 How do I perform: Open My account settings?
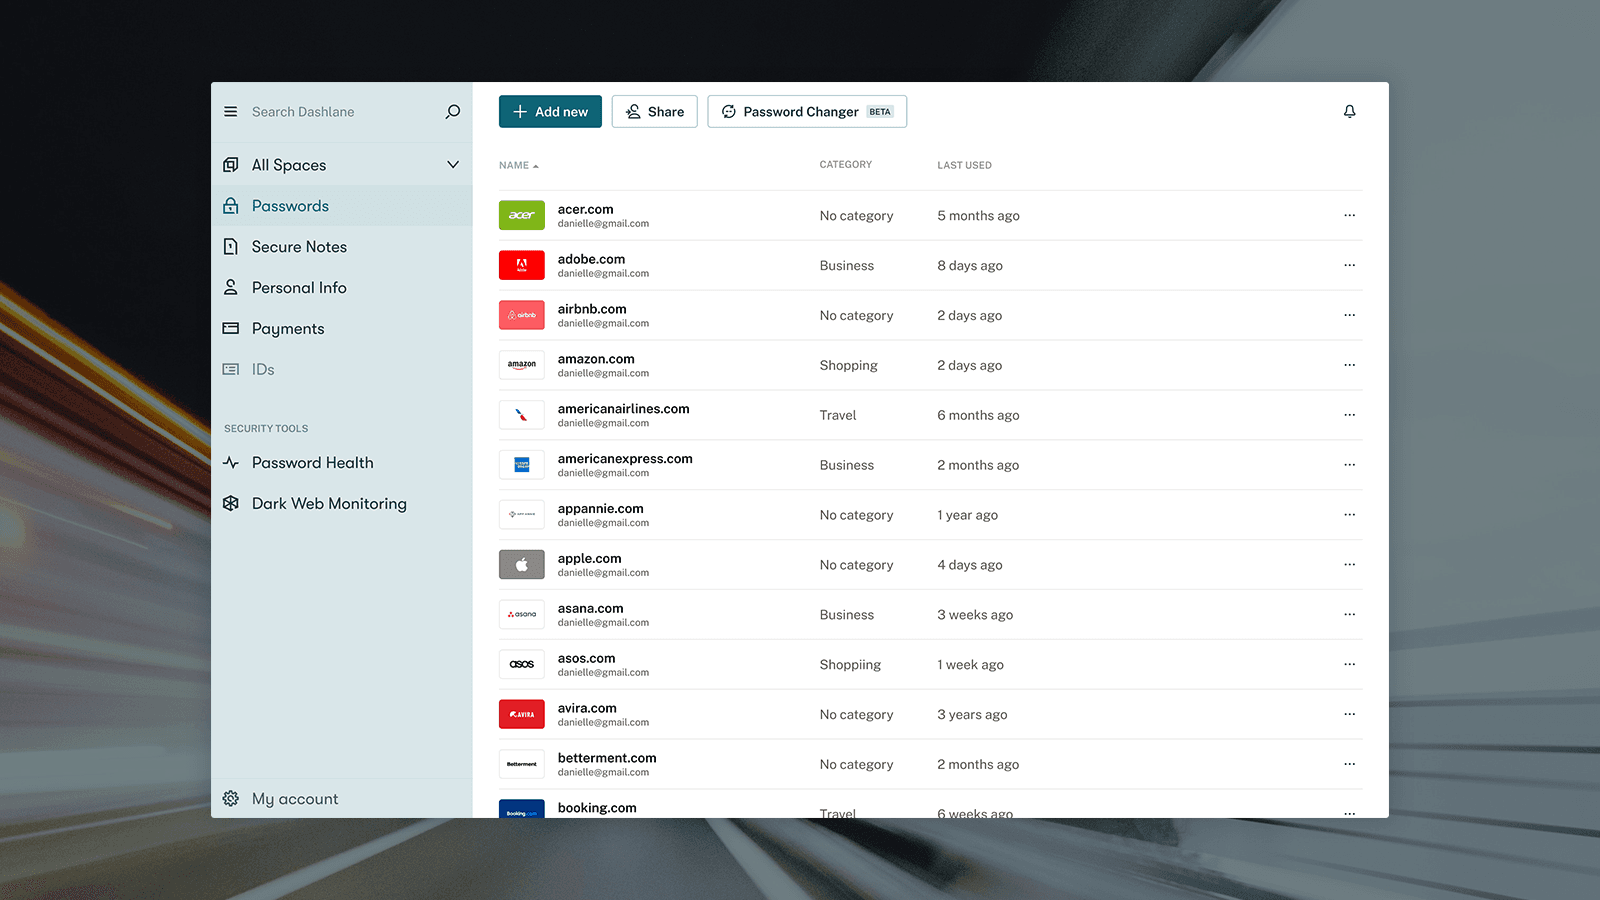[x=342, y=799]
